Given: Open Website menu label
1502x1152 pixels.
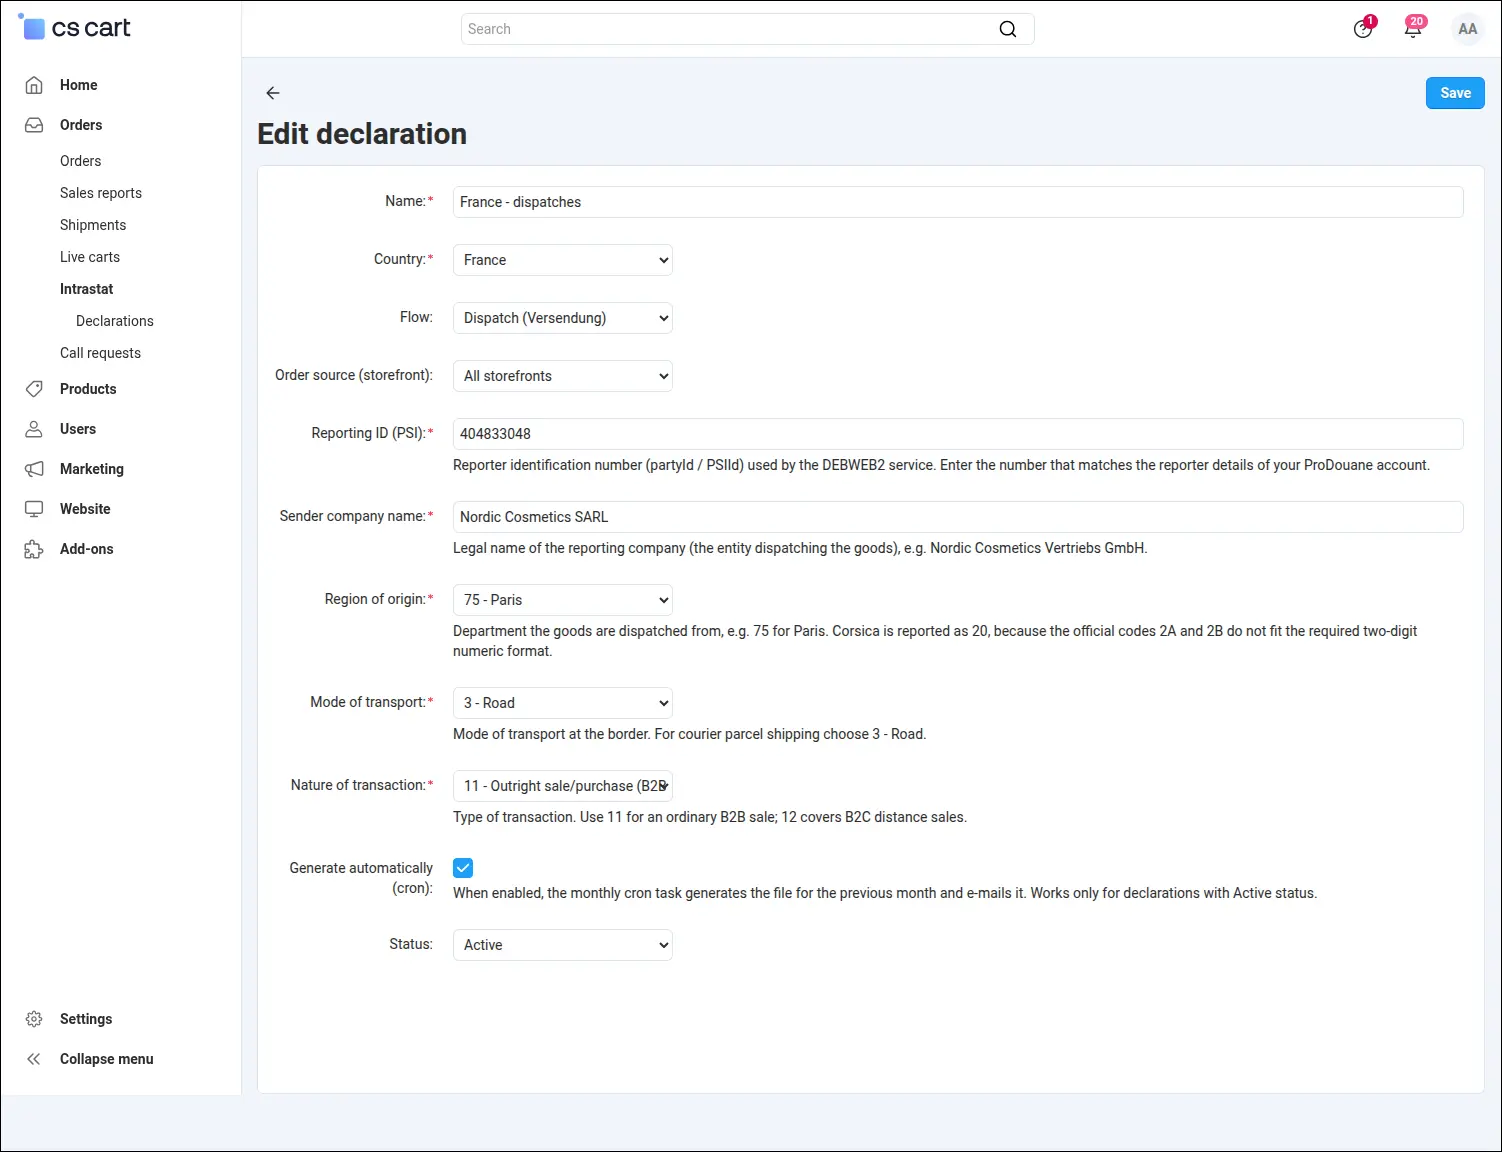Looking at the screenshot, I should coord(85,509).
